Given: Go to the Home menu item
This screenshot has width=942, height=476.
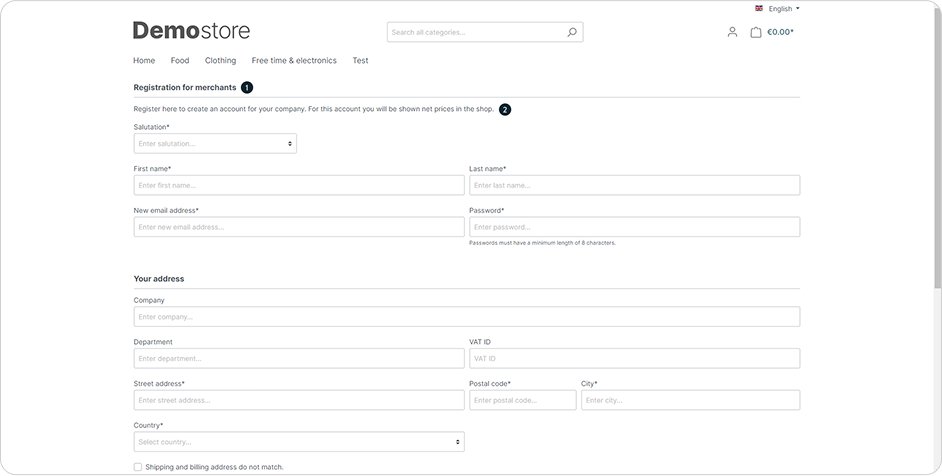Looking at the screenshot, I should [144, 61].
